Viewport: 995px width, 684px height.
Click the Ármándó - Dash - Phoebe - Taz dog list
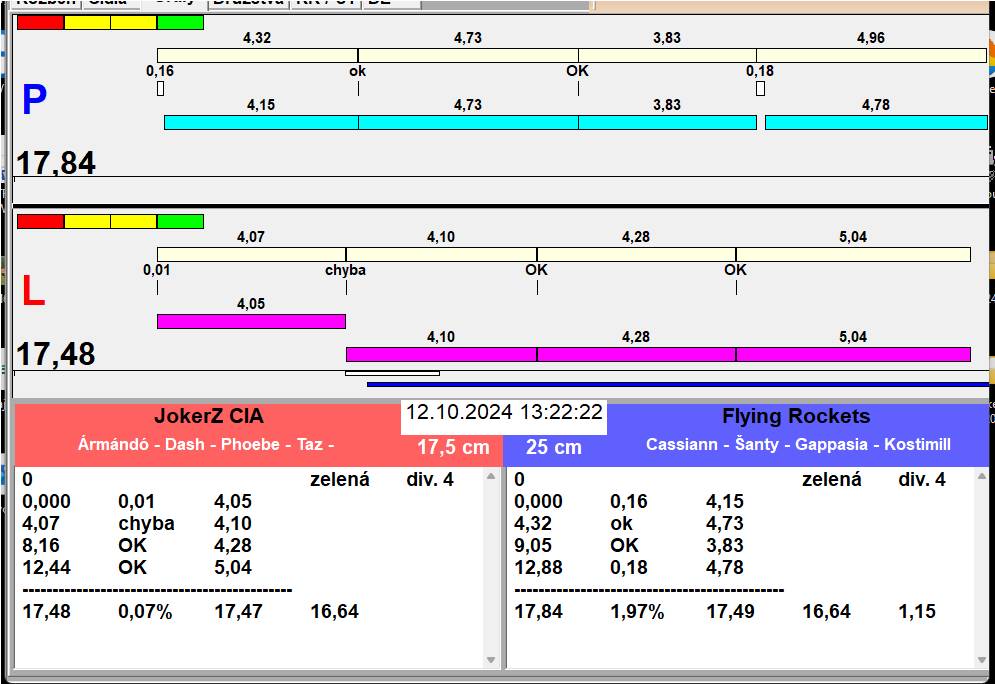[x=206, y=444]
